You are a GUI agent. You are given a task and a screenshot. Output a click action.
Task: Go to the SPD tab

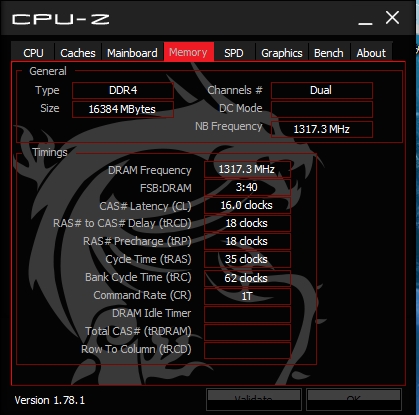[234, 52]
